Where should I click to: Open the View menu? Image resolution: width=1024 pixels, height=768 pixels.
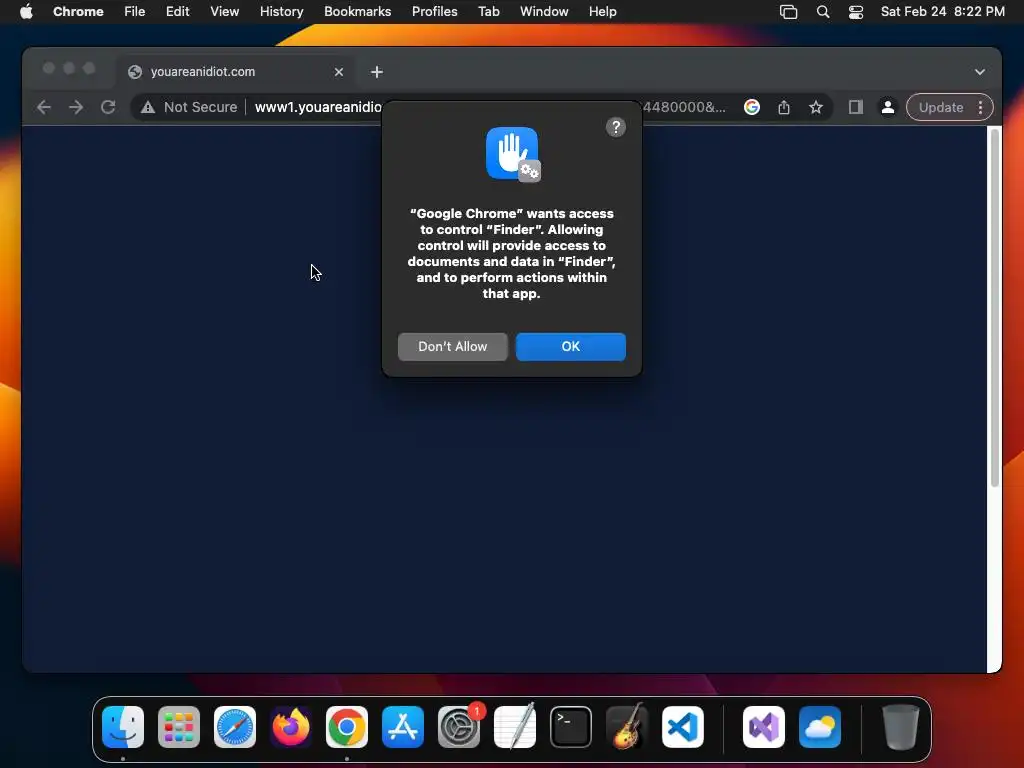pos(224,12)
